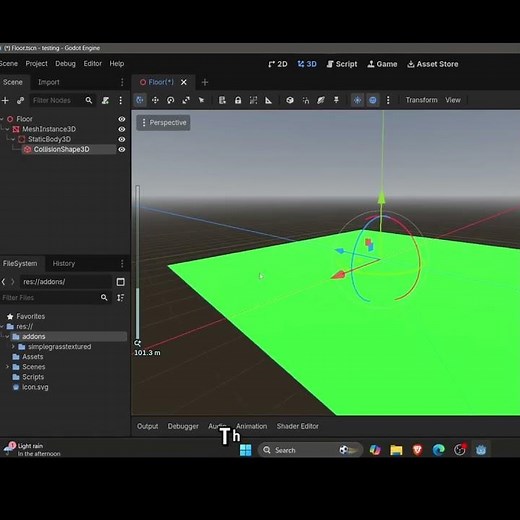
Task: Click the instantiate child scene link icon
Action: (x=20, y=100)
